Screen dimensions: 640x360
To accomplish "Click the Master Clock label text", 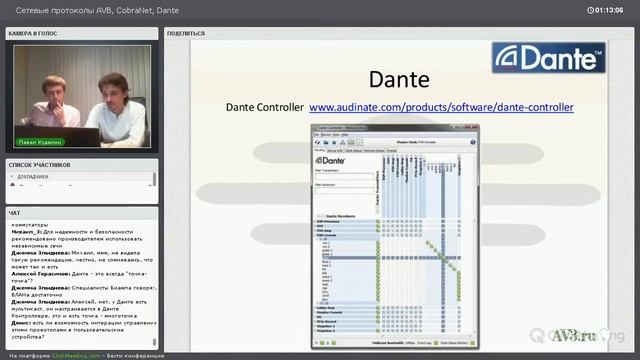I will [x=407, y=142].
